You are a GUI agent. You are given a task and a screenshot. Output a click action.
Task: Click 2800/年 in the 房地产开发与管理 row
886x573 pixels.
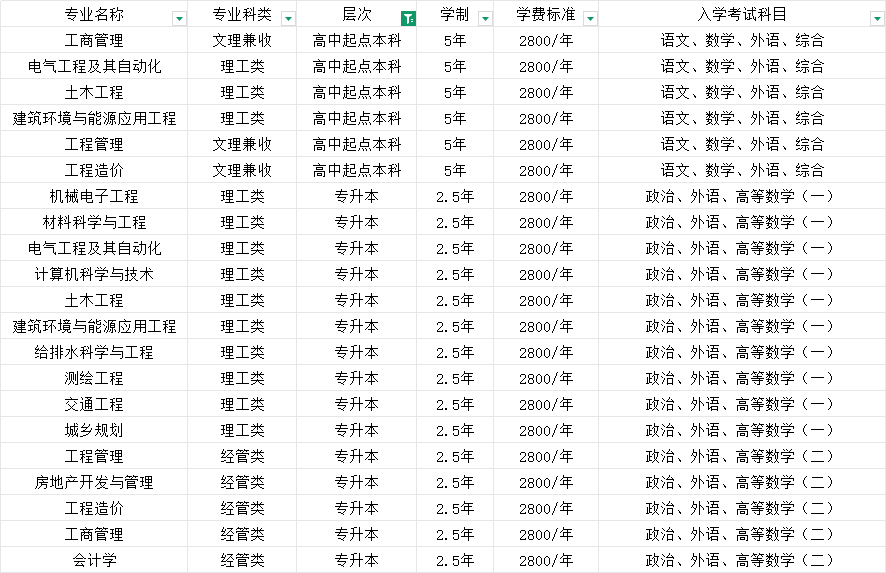tap(546, 482)
